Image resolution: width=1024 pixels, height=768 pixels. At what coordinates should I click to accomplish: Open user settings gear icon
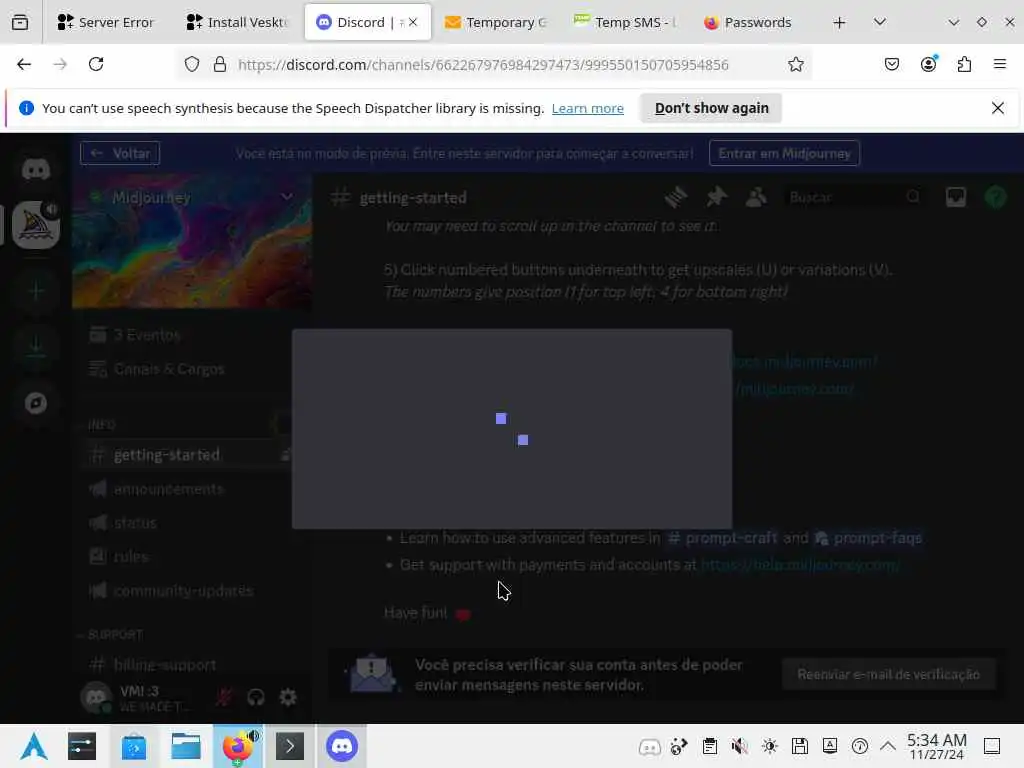288,697
